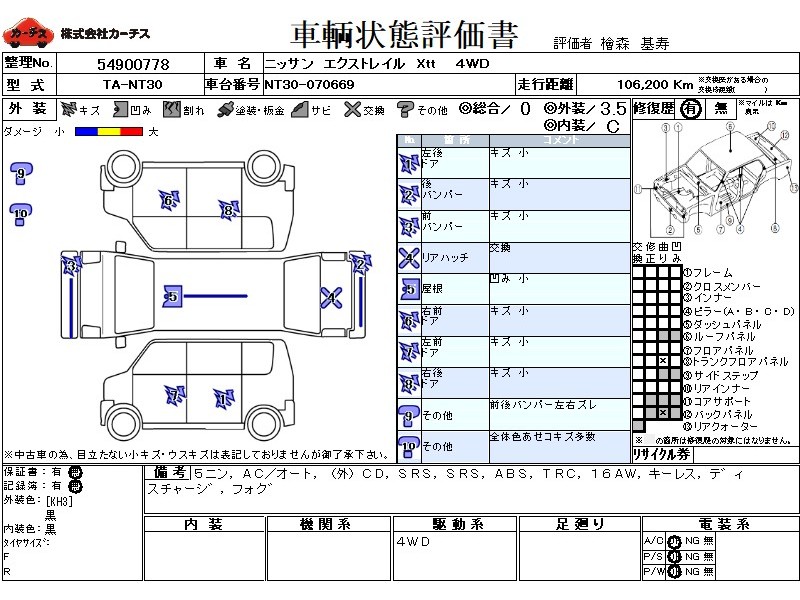
Task: Click the X-marked box for バックパネル
Action: click(662, 413)
